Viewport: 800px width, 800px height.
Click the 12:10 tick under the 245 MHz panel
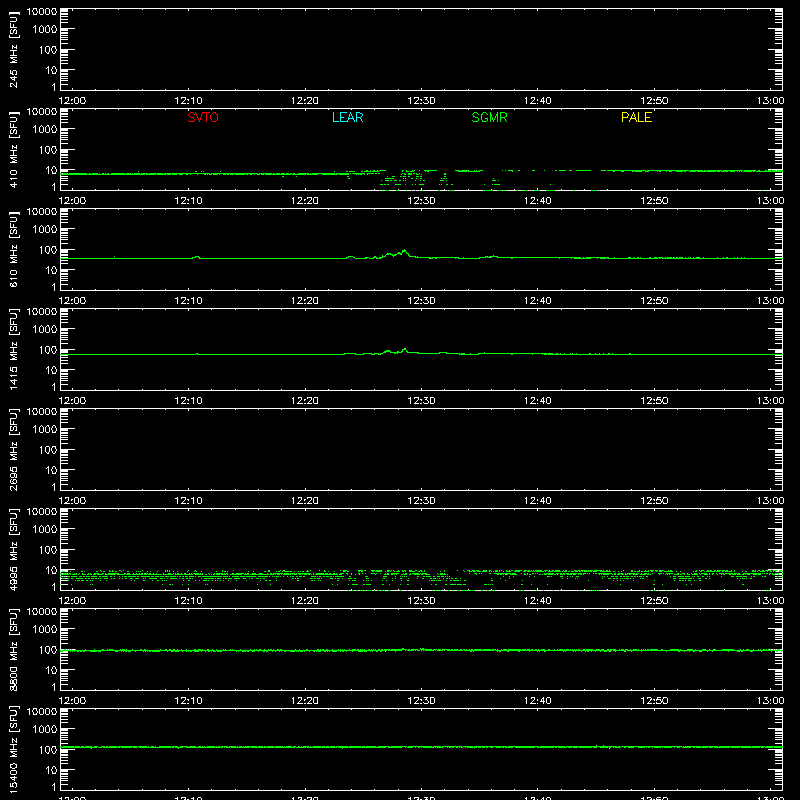coord(188,101)
